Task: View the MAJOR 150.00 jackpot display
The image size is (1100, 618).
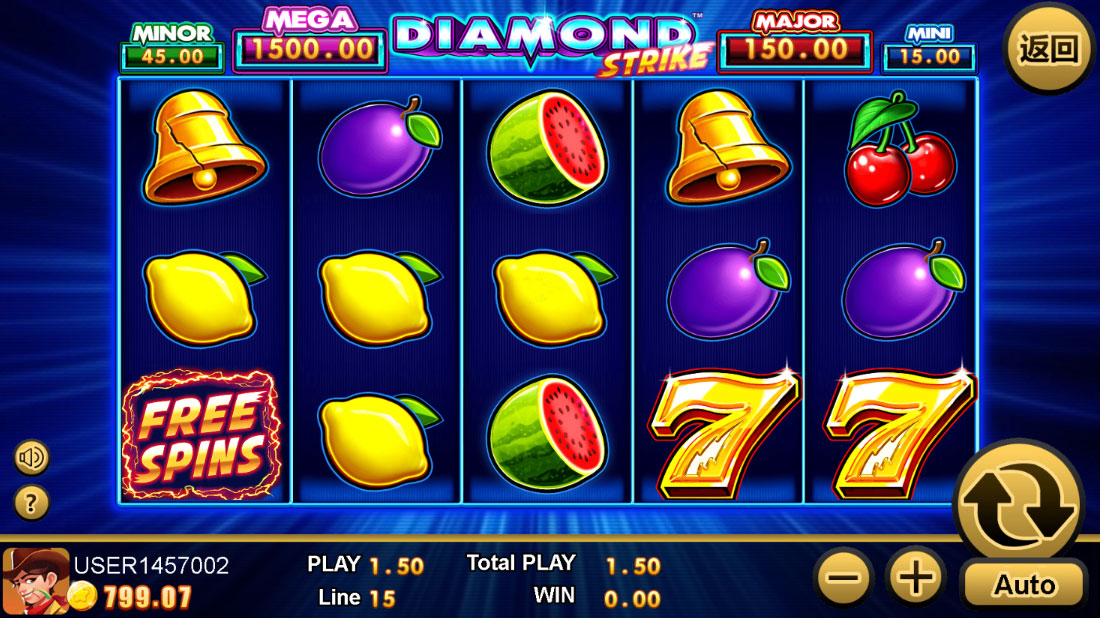Action: coord(795,42)
